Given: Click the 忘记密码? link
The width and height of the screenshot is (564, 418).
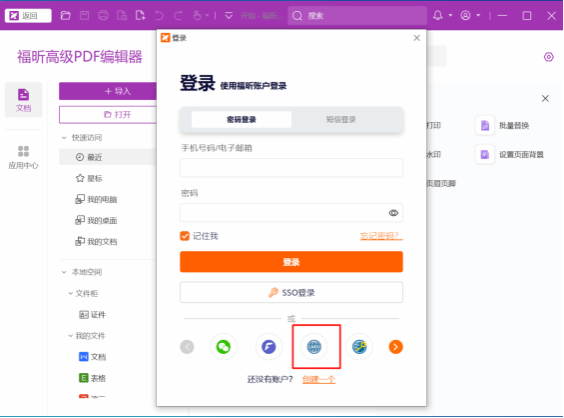Looking at the screenshot, I should click(381, 236).
